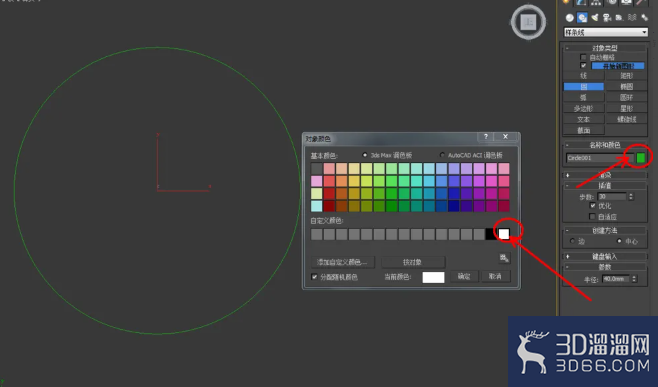Click the 按对象 button in color dialog
Image resolution: width=658 pixels, height=387 pixels.
click(413, 262)
